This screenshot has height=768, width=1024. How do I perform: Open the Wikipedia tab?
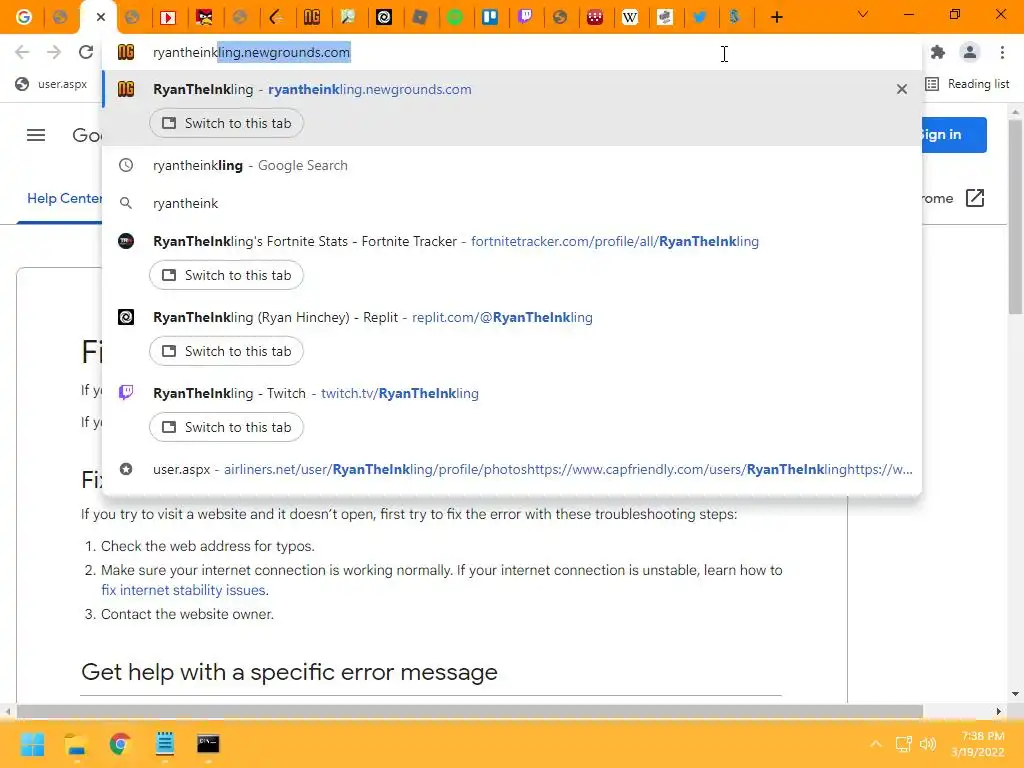[x=630, y=17]
